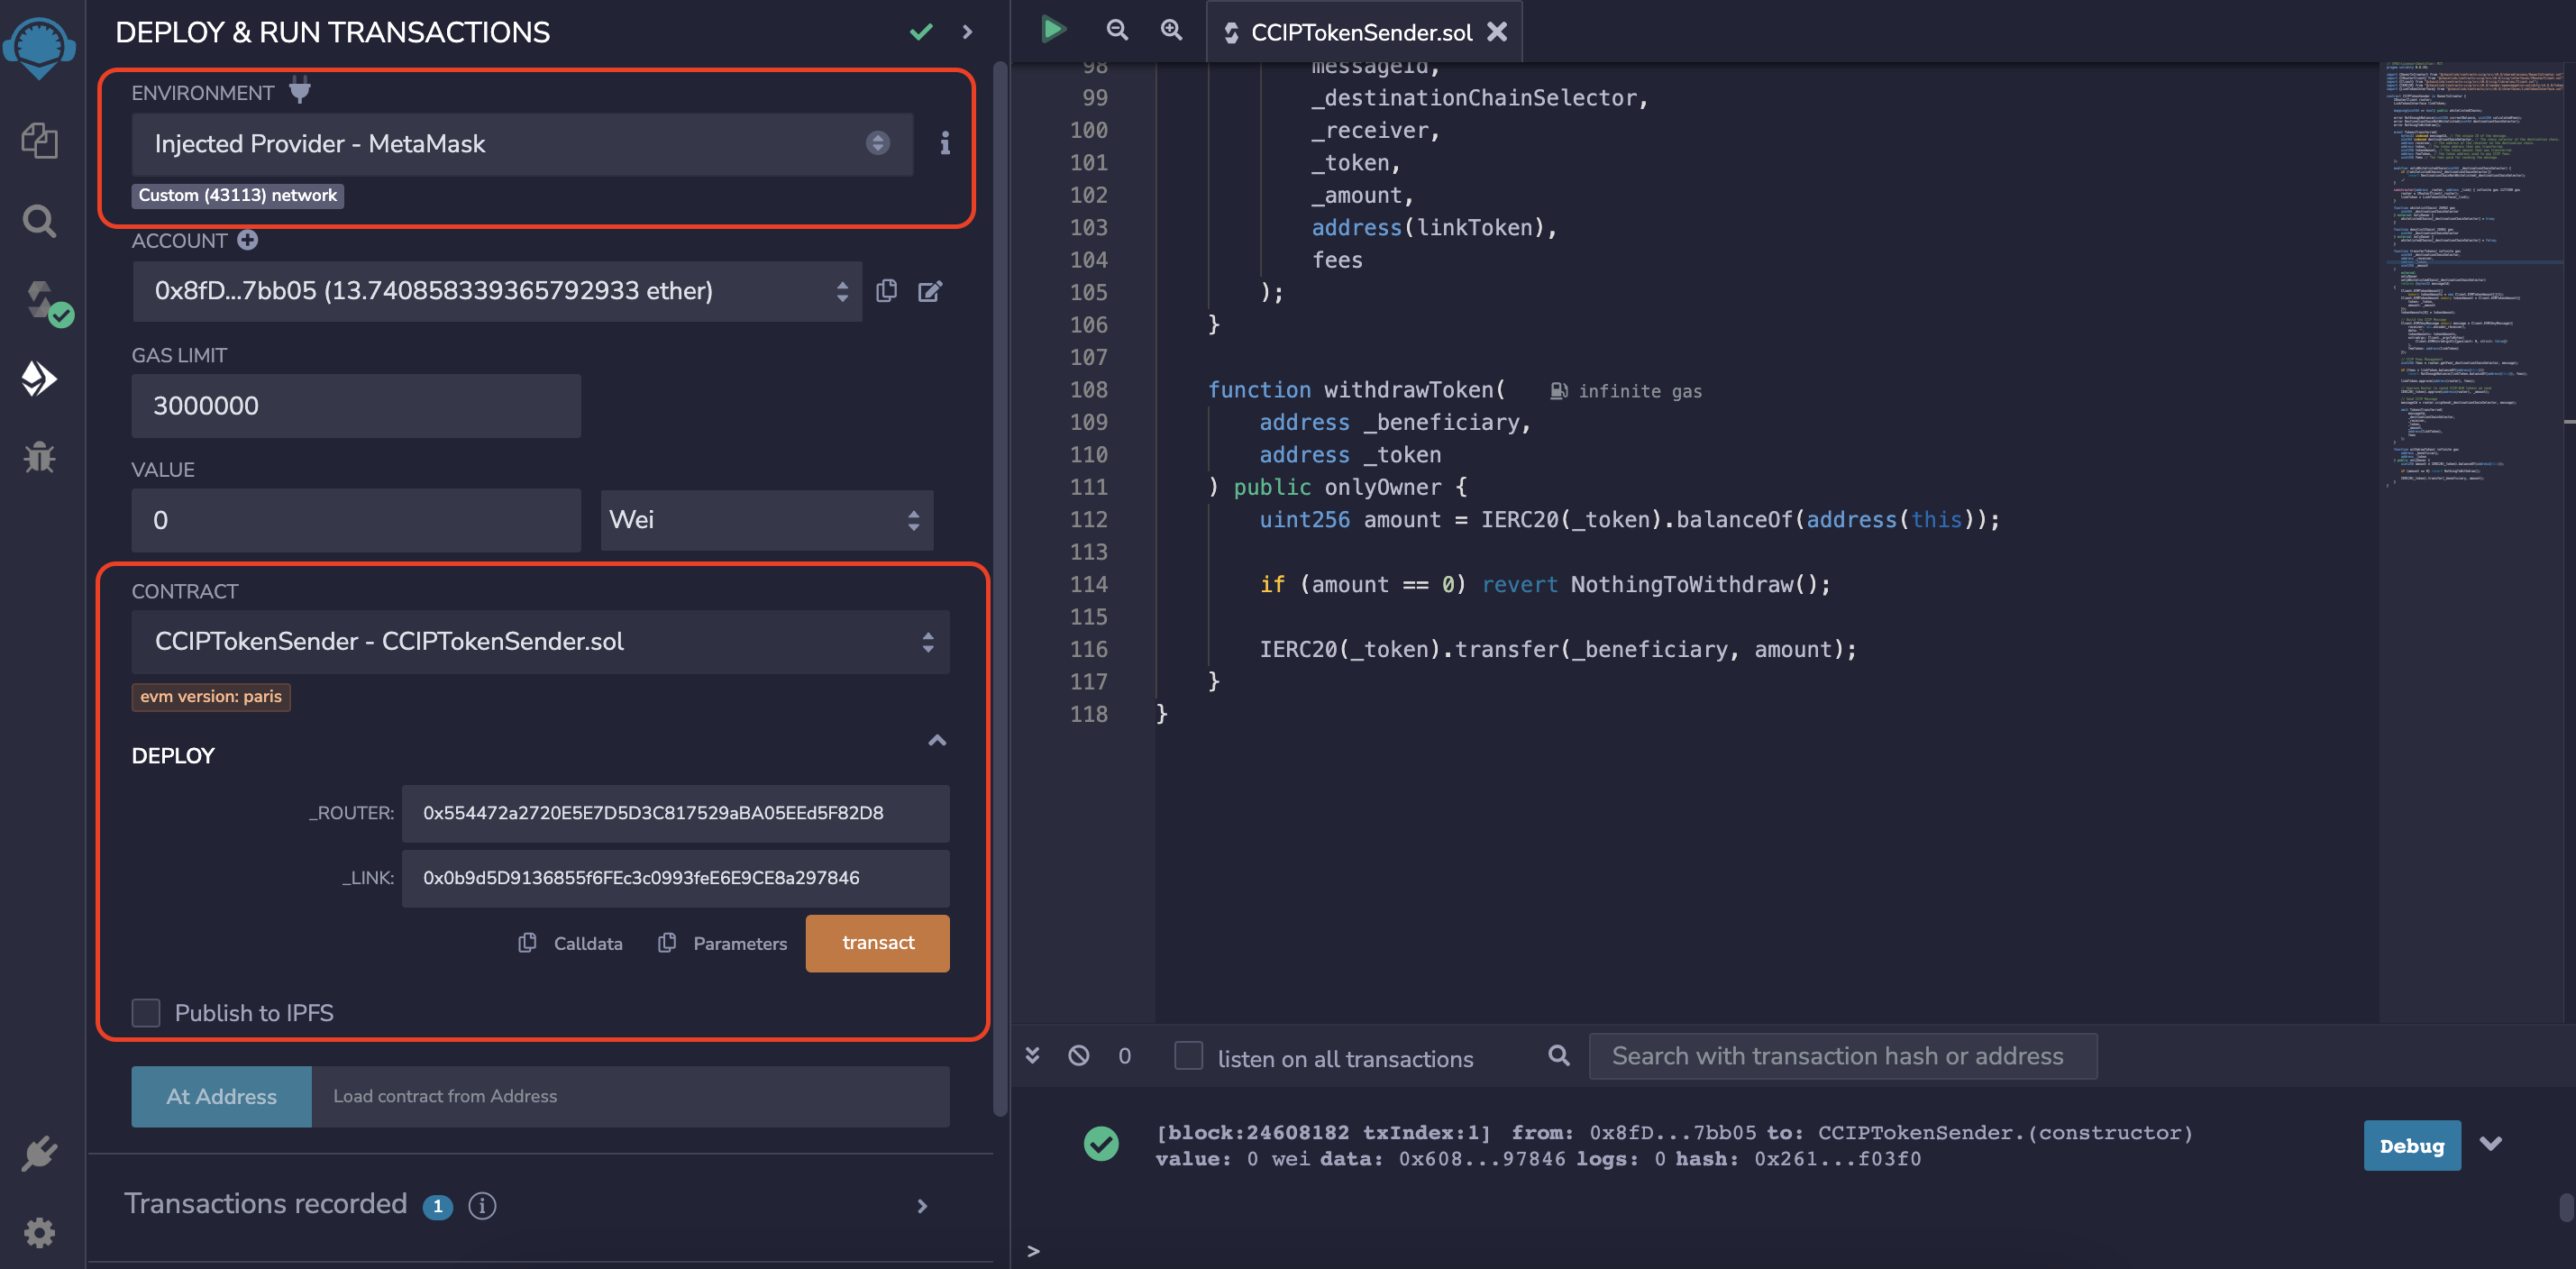Copy account address with the copy icon
2576x1269 pixels.
pyautogui.click(x=886, y=291)
